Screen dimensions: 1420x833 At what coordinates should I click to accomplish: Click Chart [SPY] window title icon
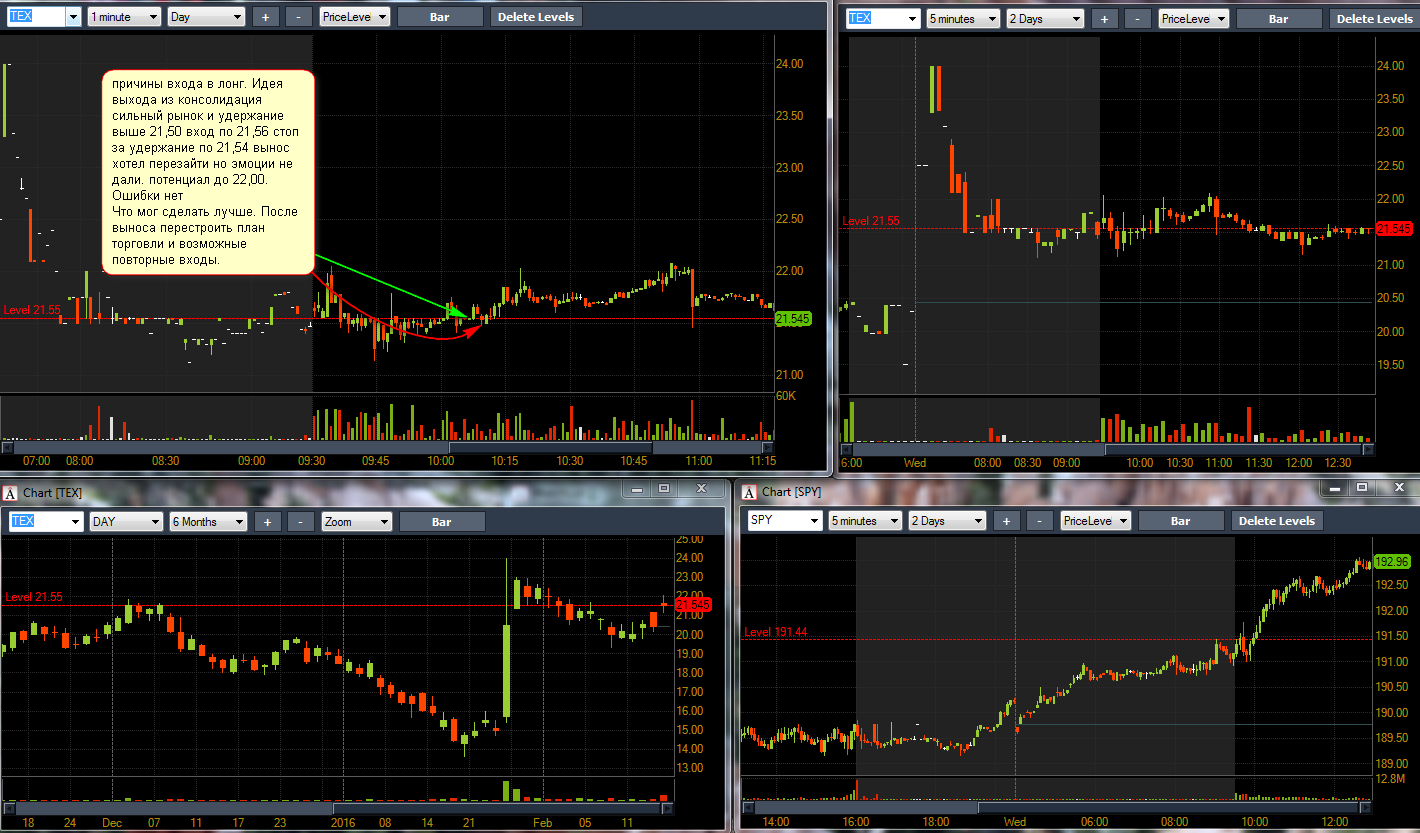pos(751,491)
